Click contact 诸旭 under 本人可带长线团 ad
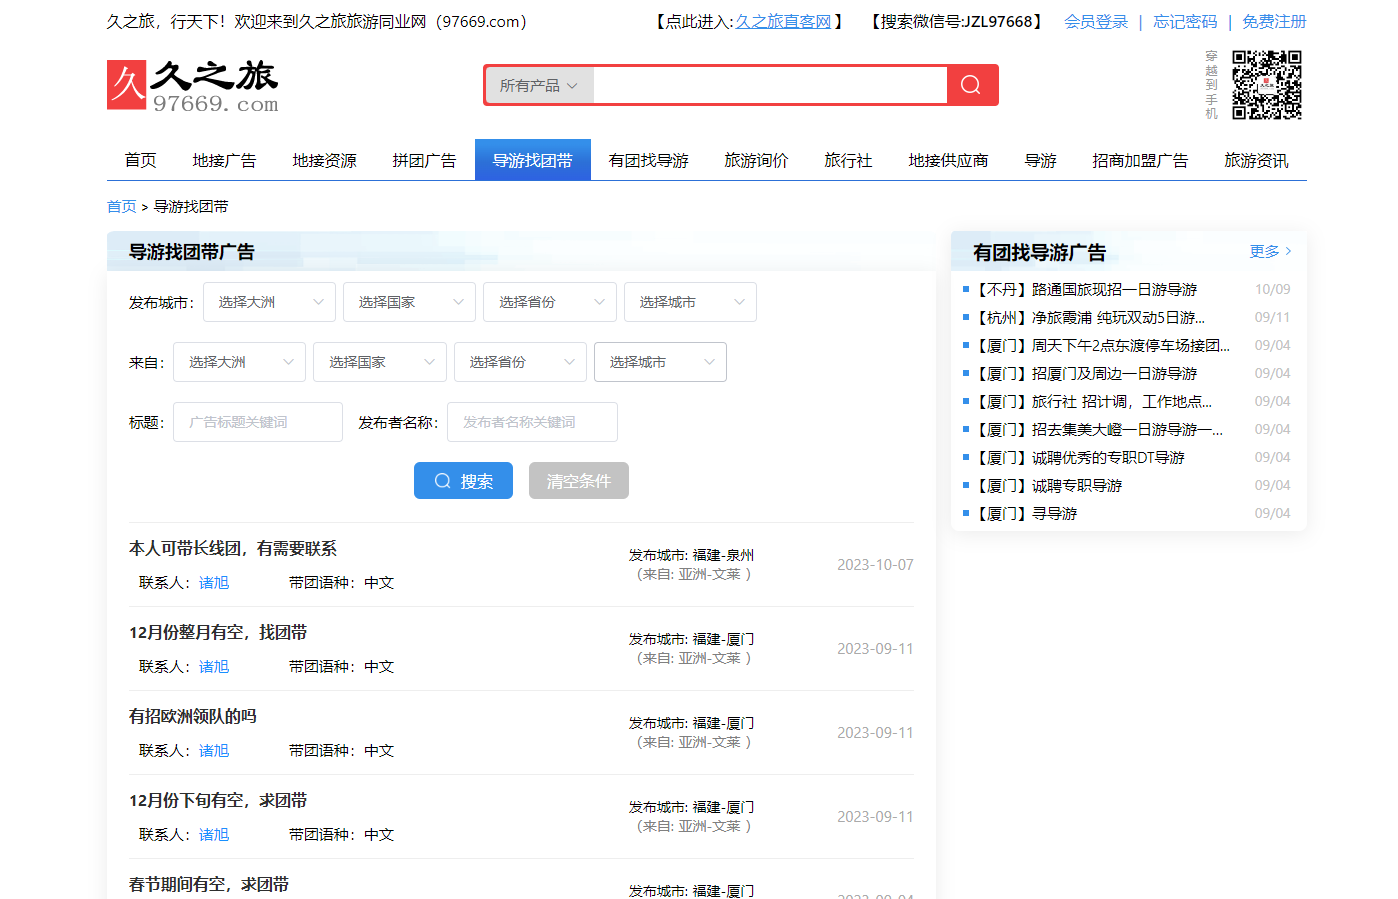 [x=214, y=582]
